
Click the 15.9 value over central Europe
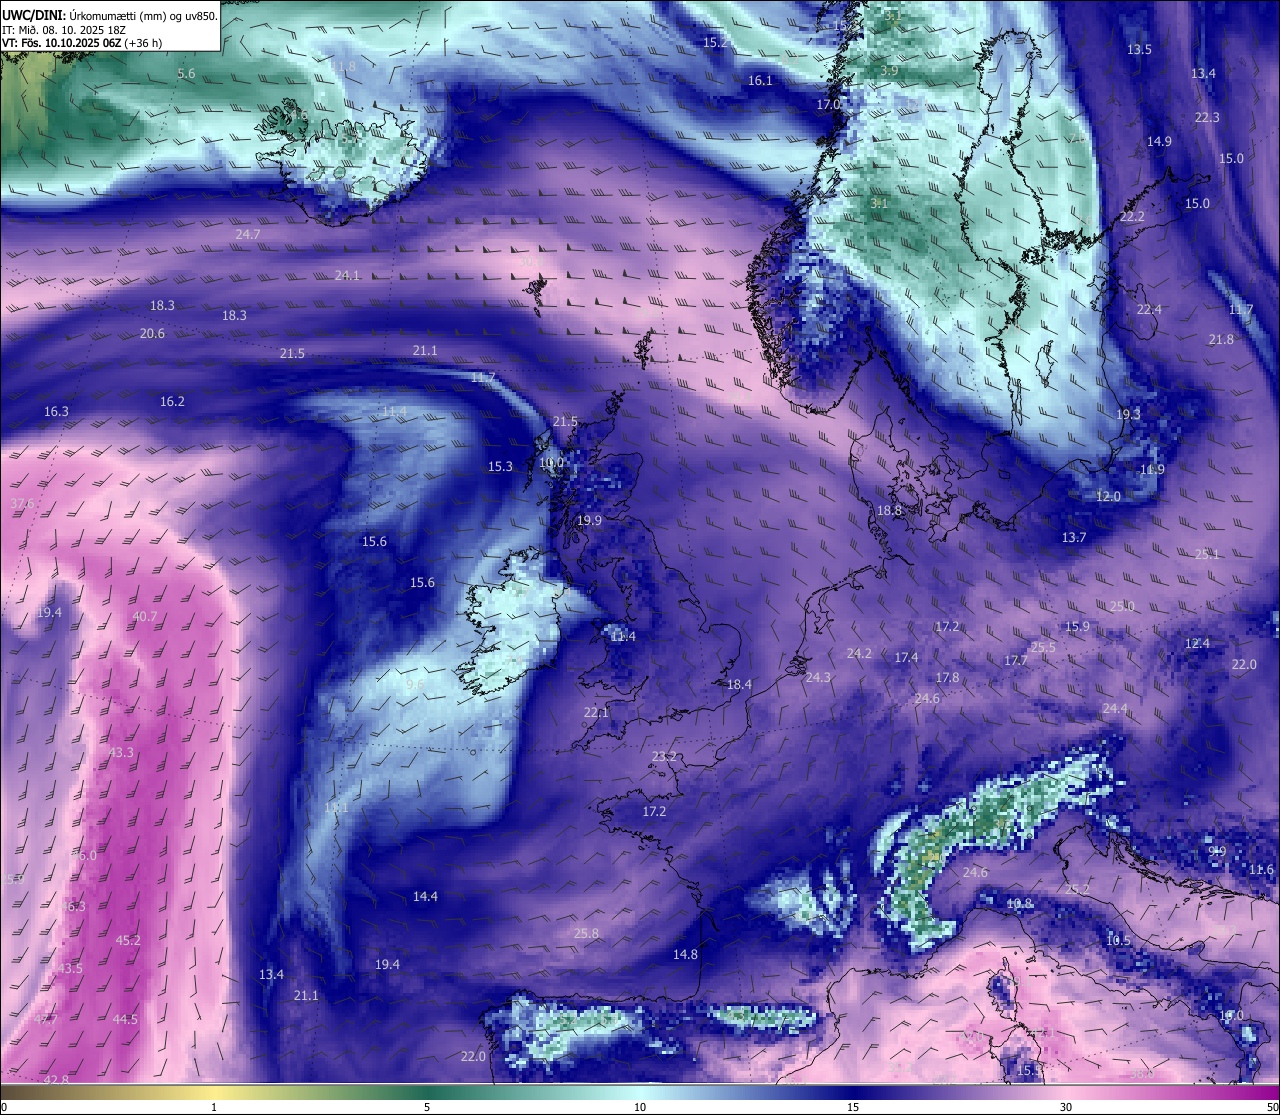click(1077, 627)
